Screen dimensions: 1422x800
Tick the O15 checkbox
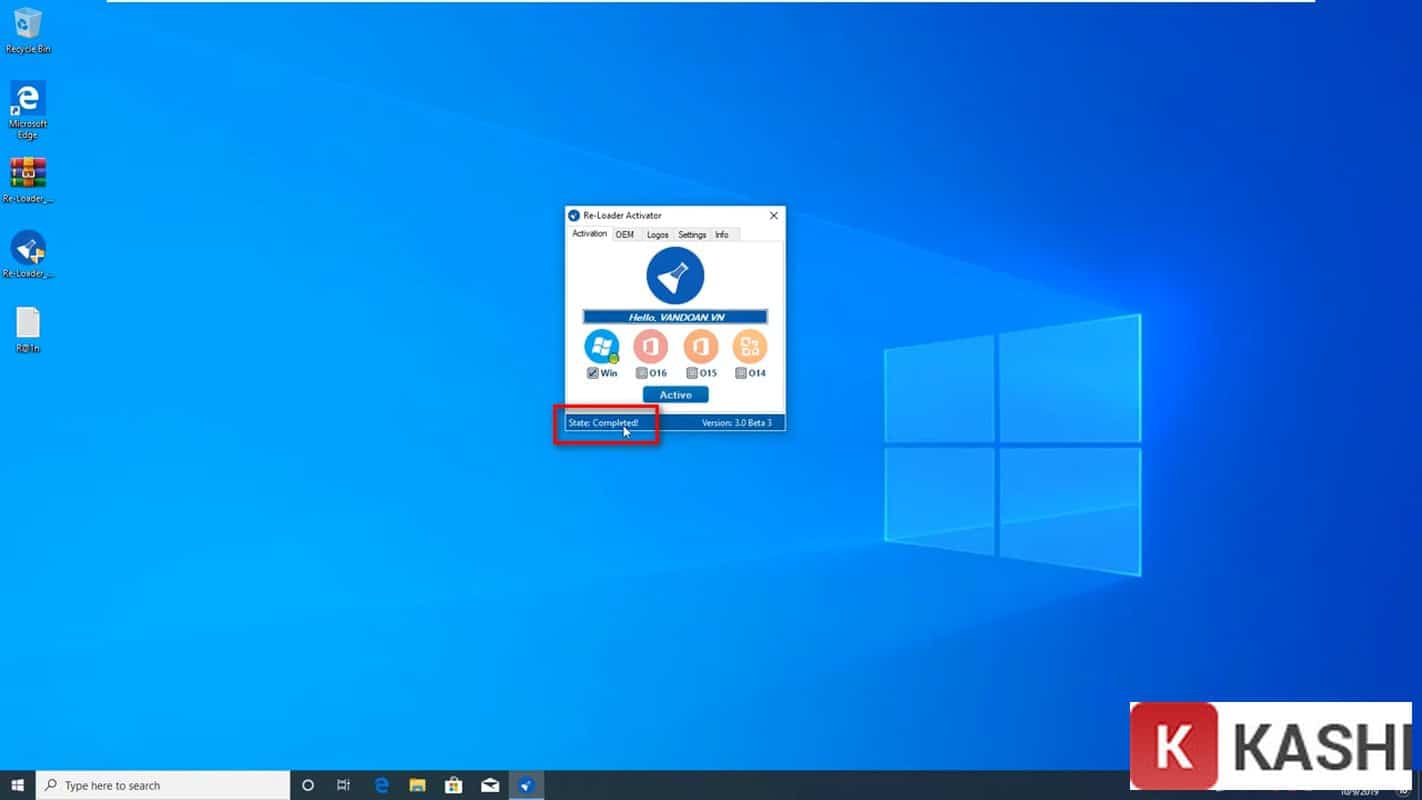[692, 373]
